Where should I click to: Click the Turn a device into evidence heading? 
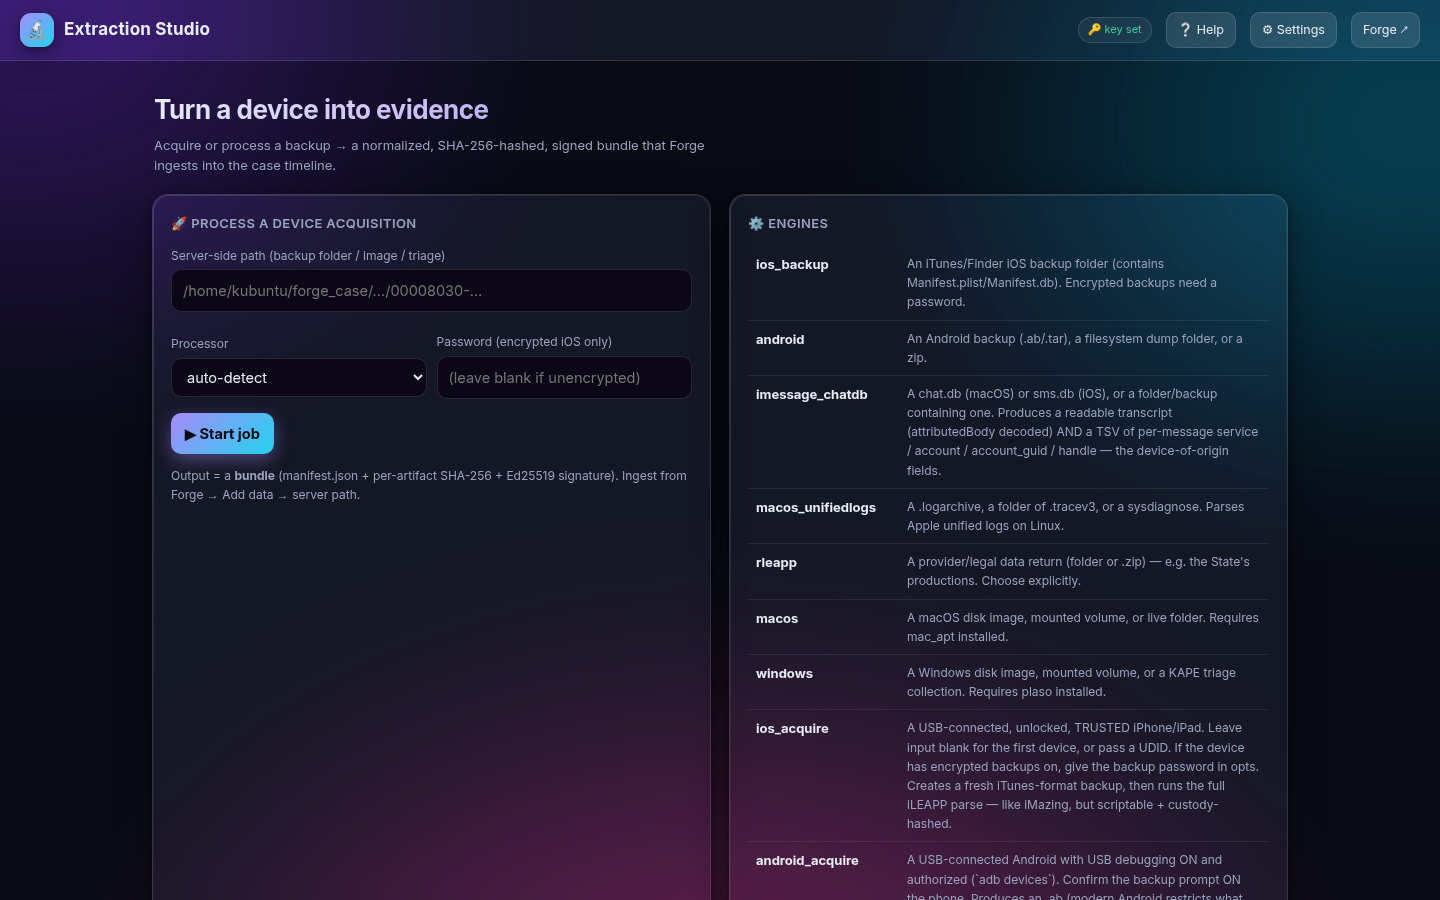tap(321, 110)
